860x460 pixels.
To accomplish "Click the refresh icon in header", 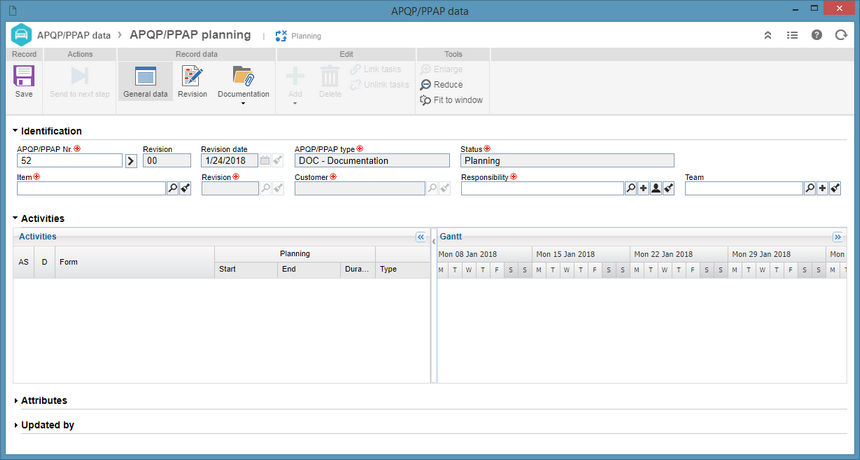I will (x=841, y=35).
